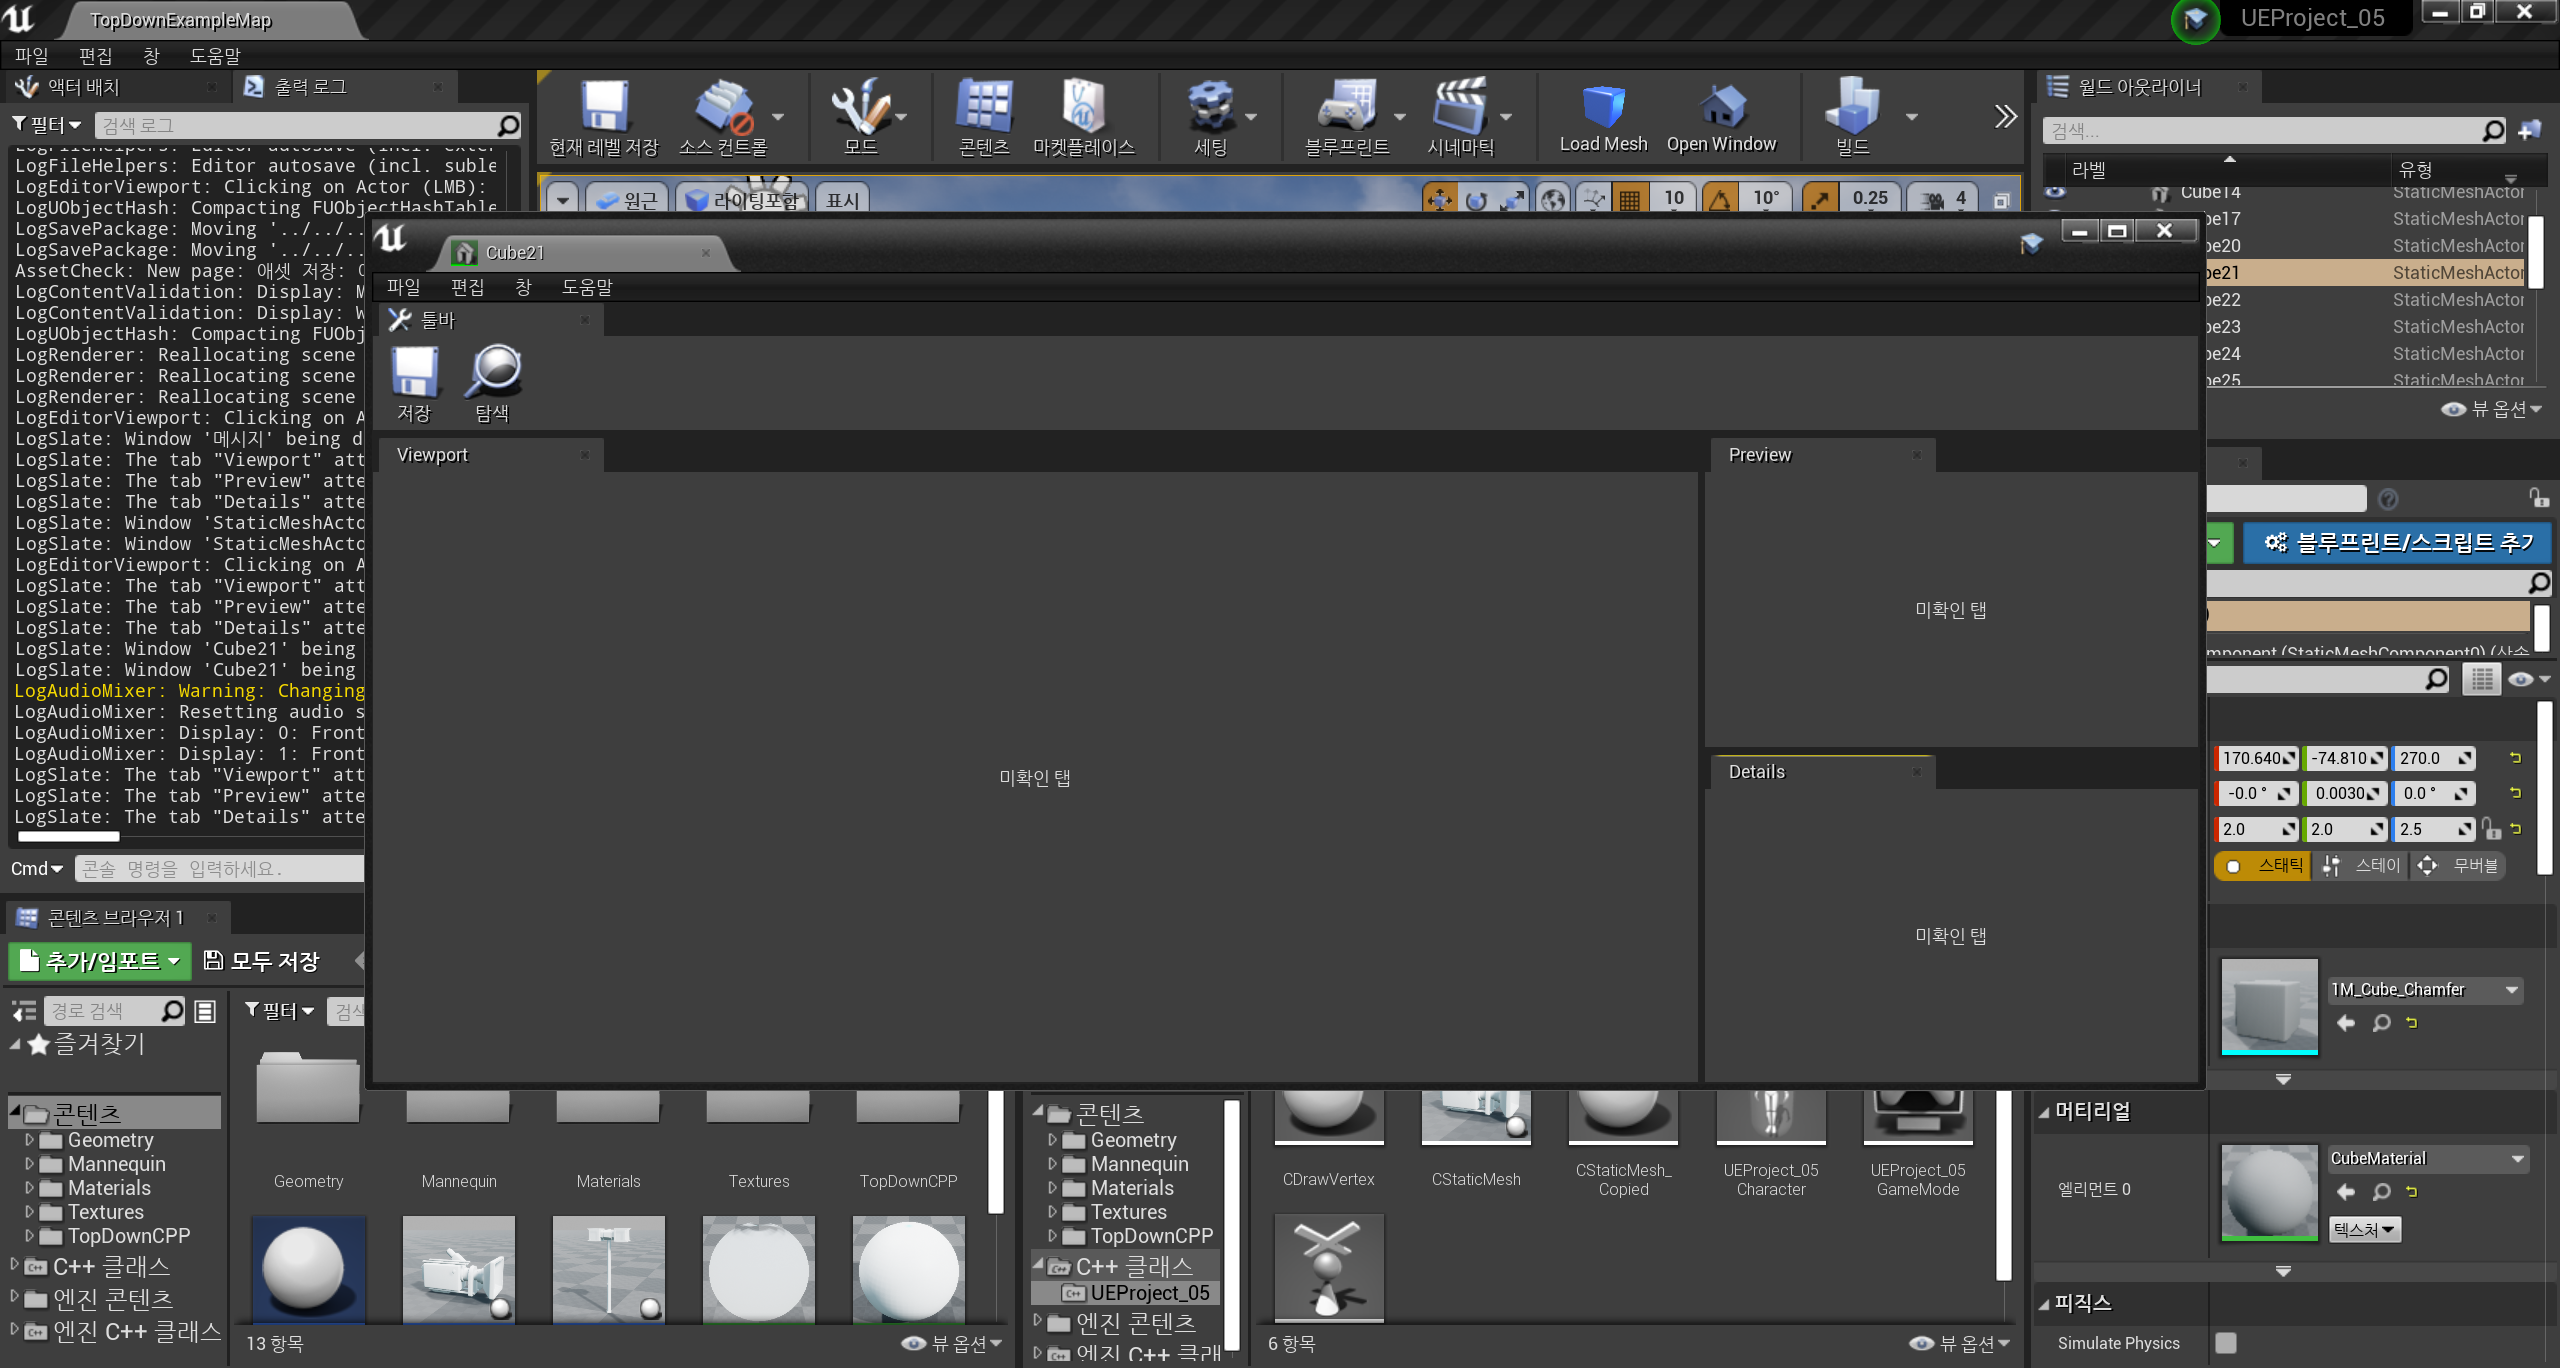
Task: Enable the Simulate Physics checkbox
Action: coord(2226,1343)
